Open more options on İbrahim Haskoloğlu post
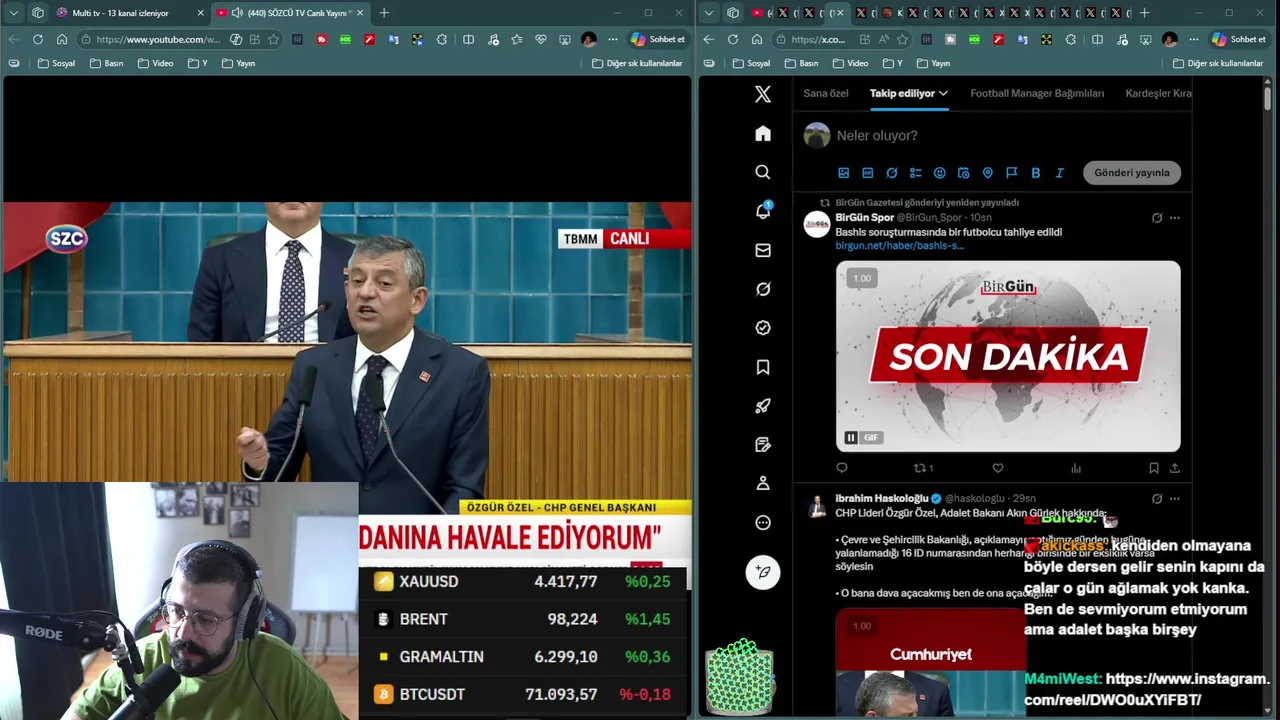1280x720 pixels. point(1175,499)
